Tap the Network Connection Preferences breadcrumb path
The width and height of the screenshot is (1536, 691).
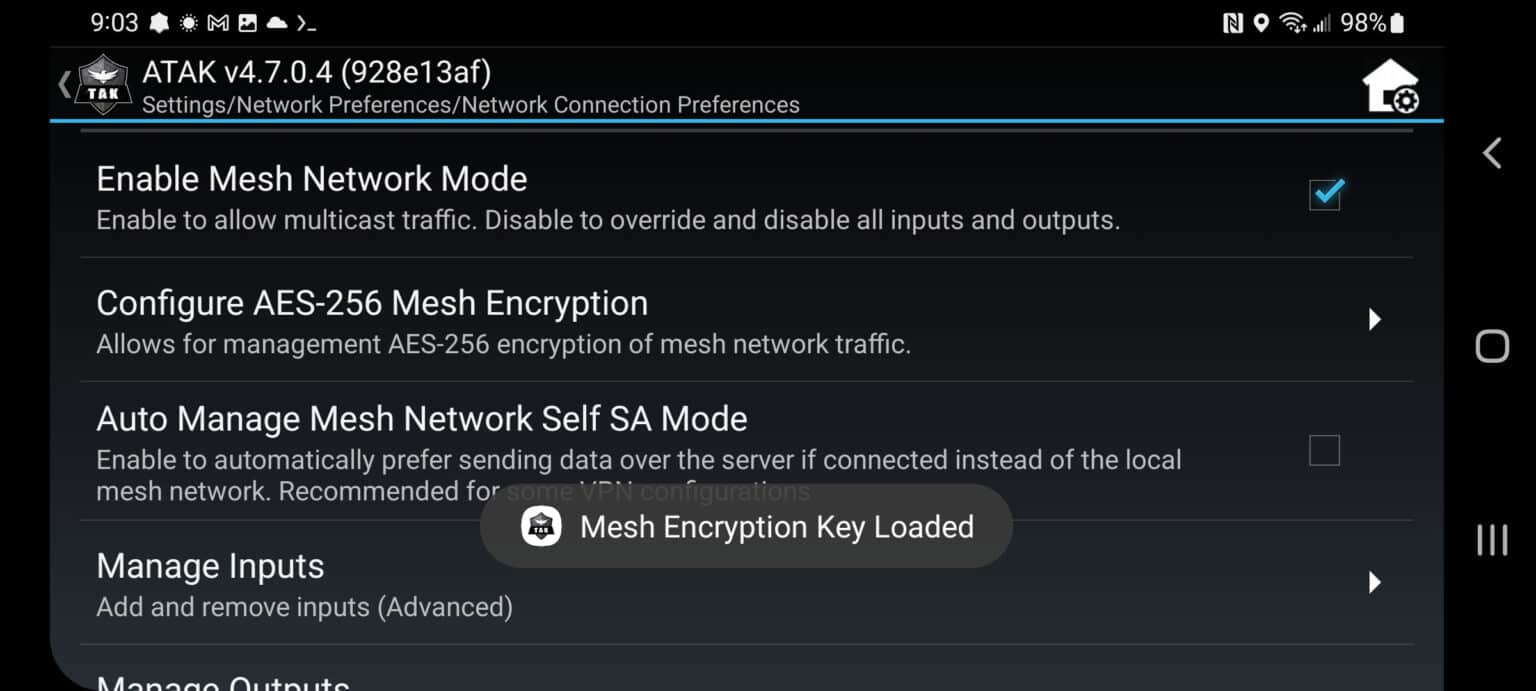(x=470, y=105)
